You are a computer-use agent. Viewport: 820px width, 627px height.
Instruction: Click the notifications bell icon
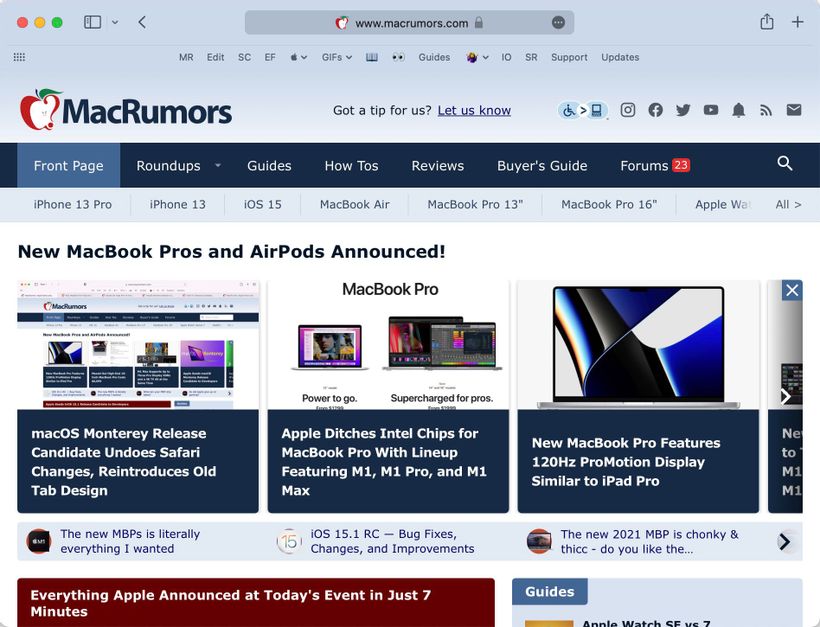click(738, 110)
